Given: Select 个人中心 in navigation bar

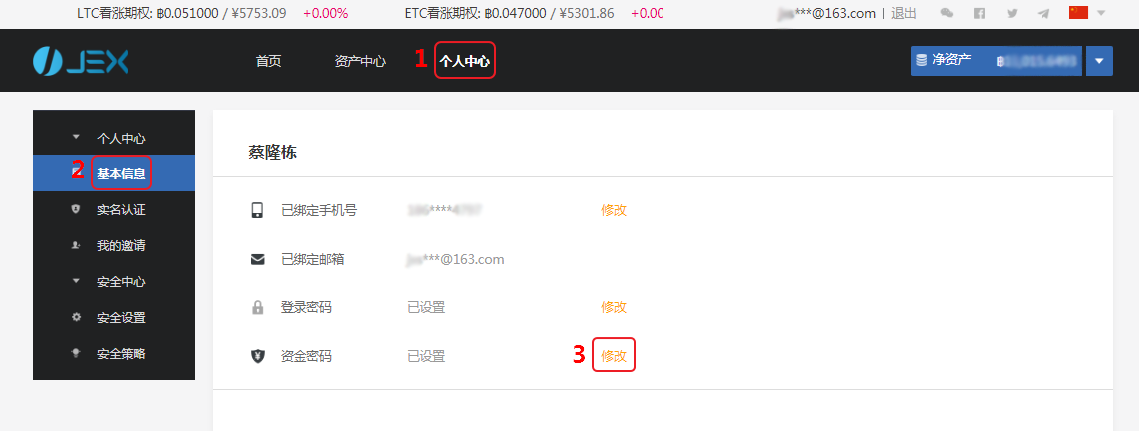Looking at the screenshot, I should point(464,61).
